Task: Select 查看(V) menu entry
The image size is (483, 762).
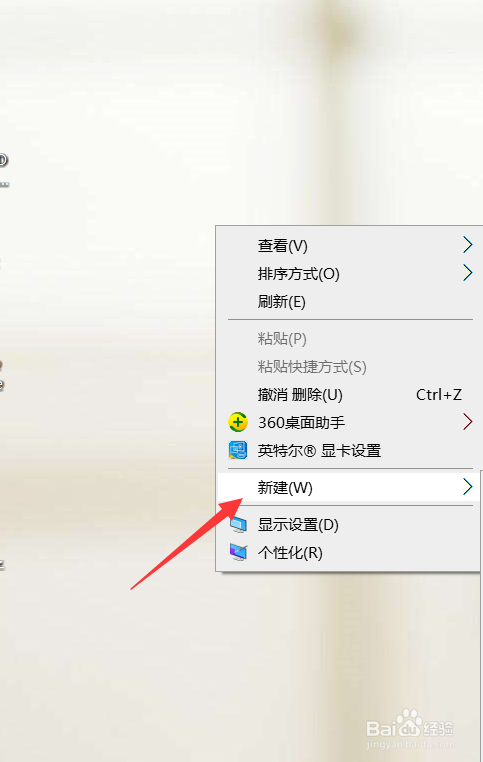Action: pyautogui.click(x=348, y=245)
